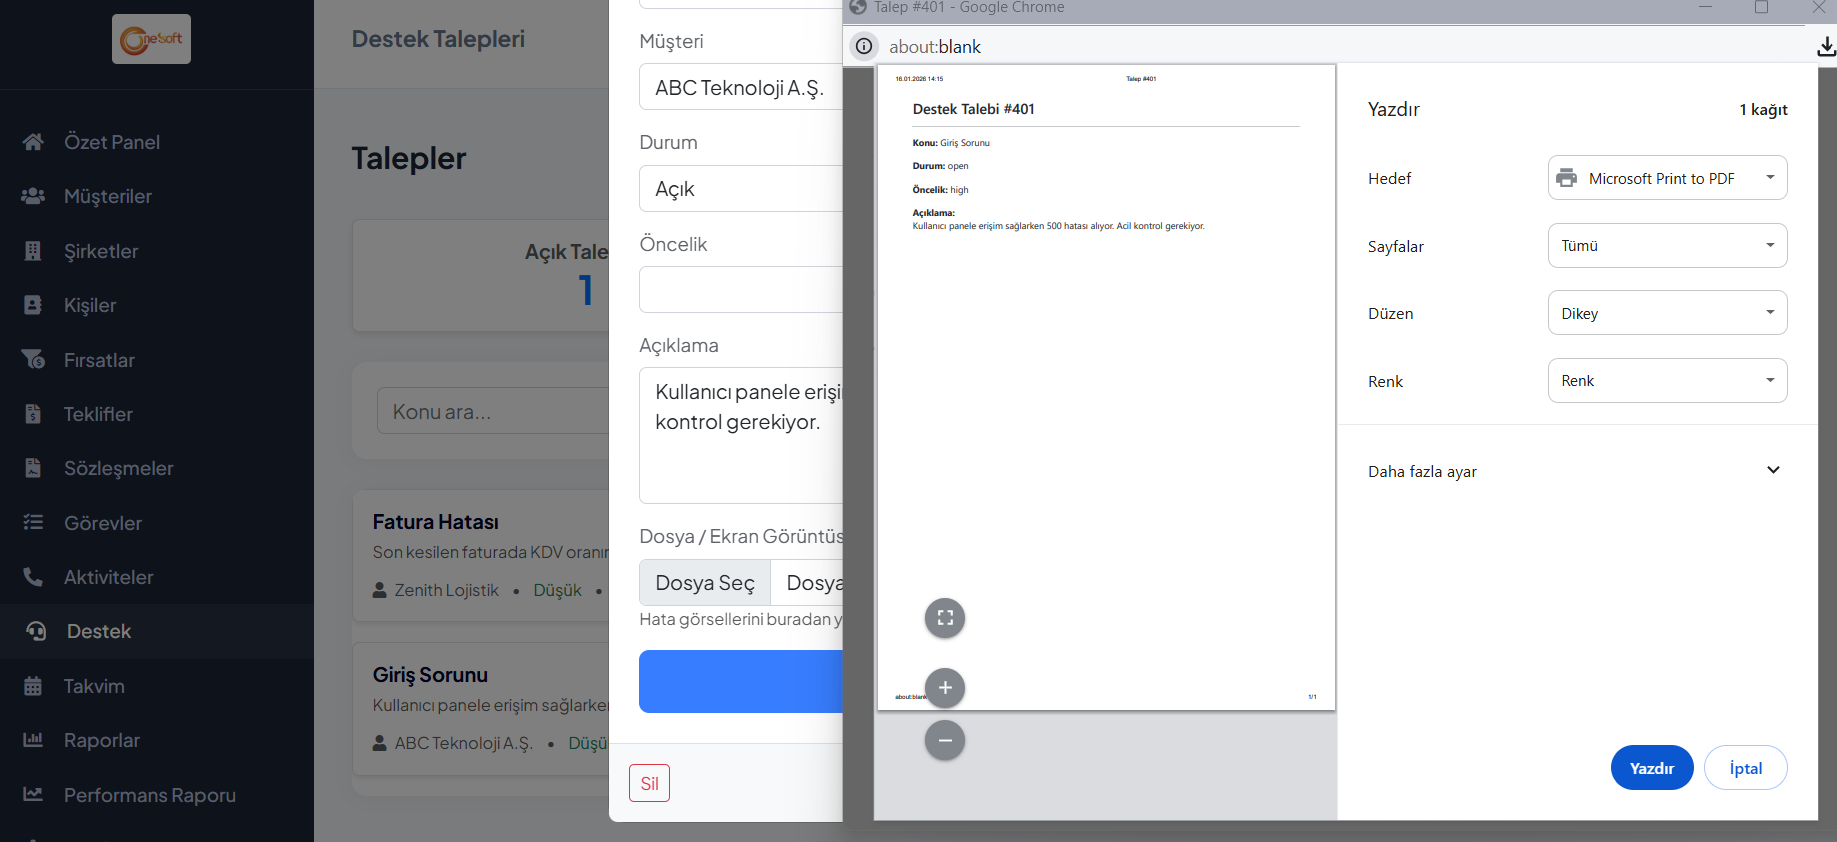Cancel printing with the İptal button
Screen dimensions: 1837x842
1745,768
